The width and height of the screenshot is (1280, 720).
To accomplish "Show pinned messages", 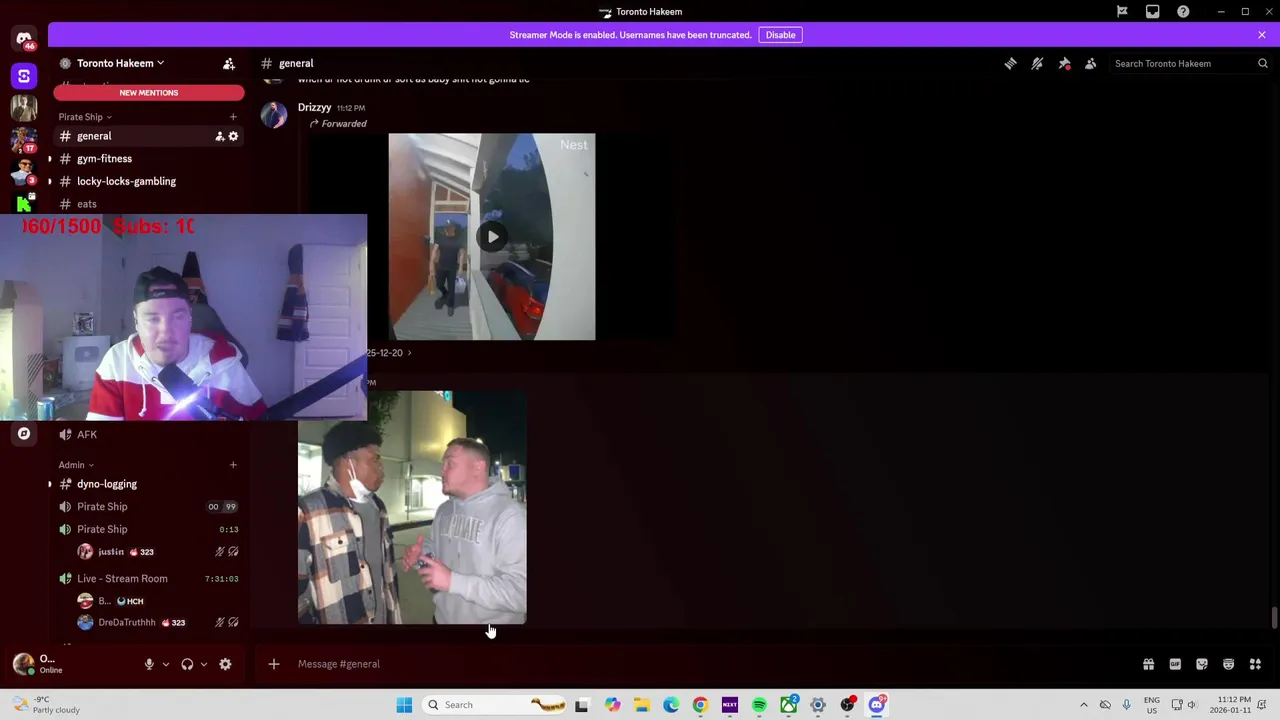I will (1064, 63).
